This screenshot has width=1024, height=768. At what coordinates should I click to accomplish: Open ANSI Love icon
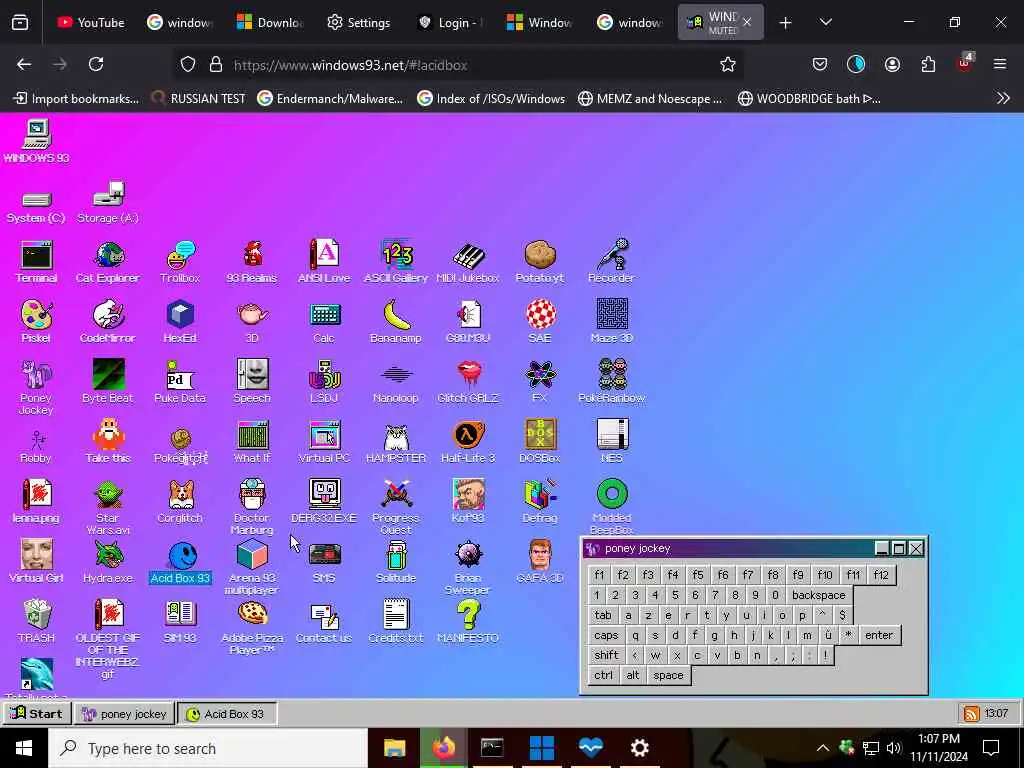coord(324,261)
